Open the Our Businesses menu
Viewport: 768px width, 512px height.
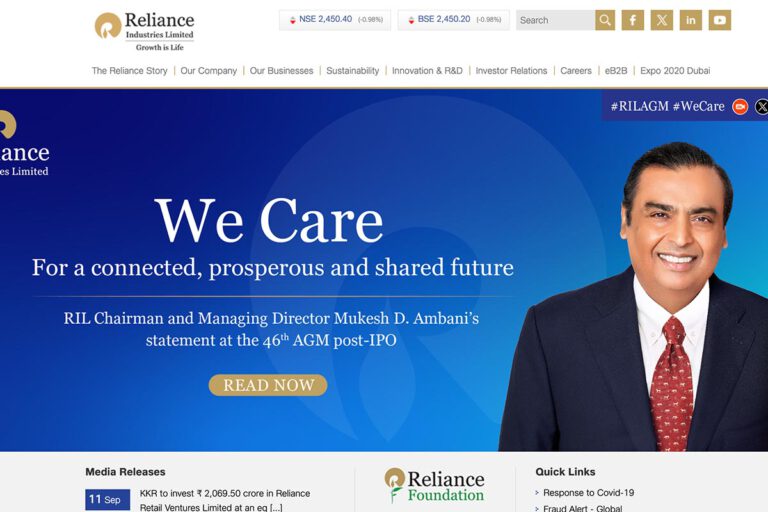(x=281, y=71)
